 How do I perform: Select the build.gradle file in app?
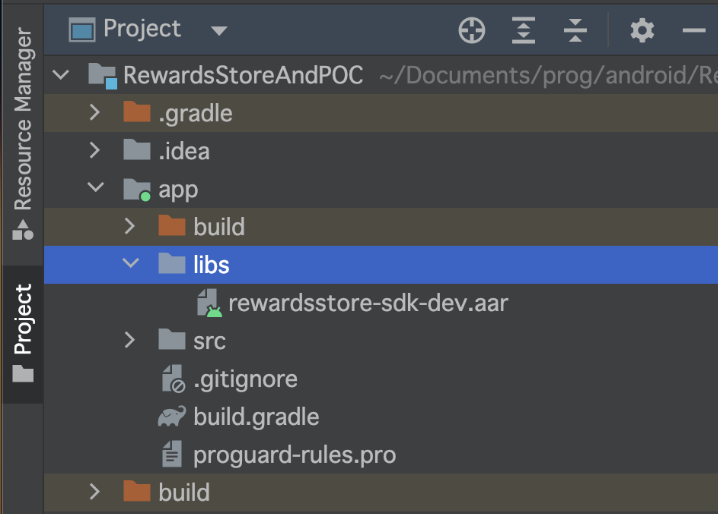click(381, 417)
